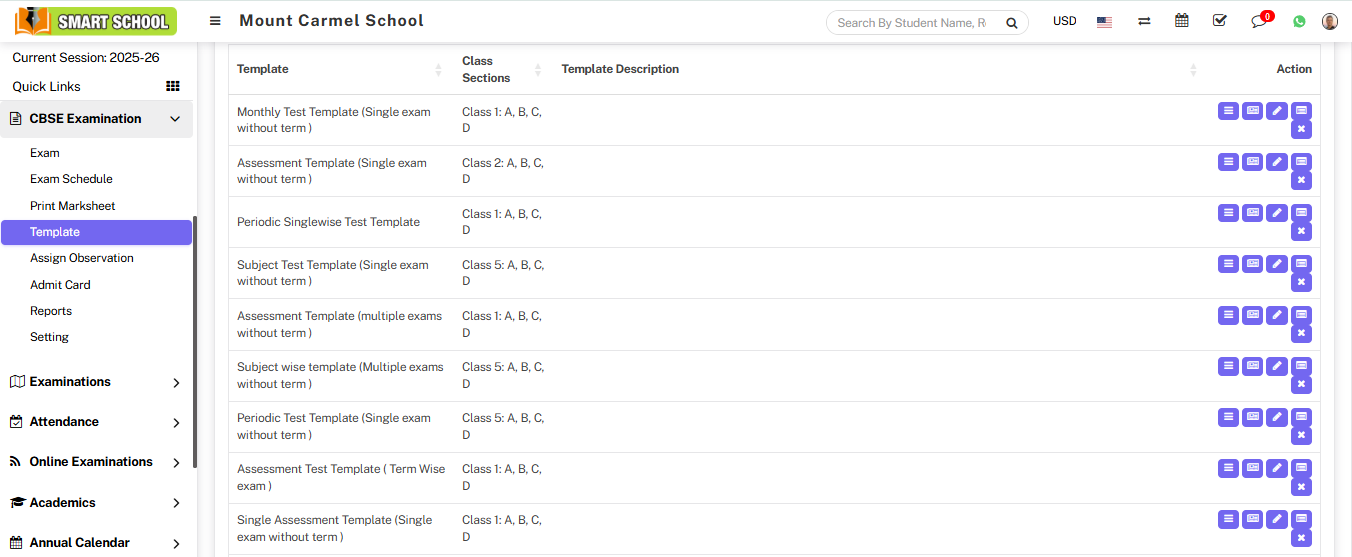The image size is (1352, 557).
Task: Focus the student search input field
Action: tap(912, 23)
